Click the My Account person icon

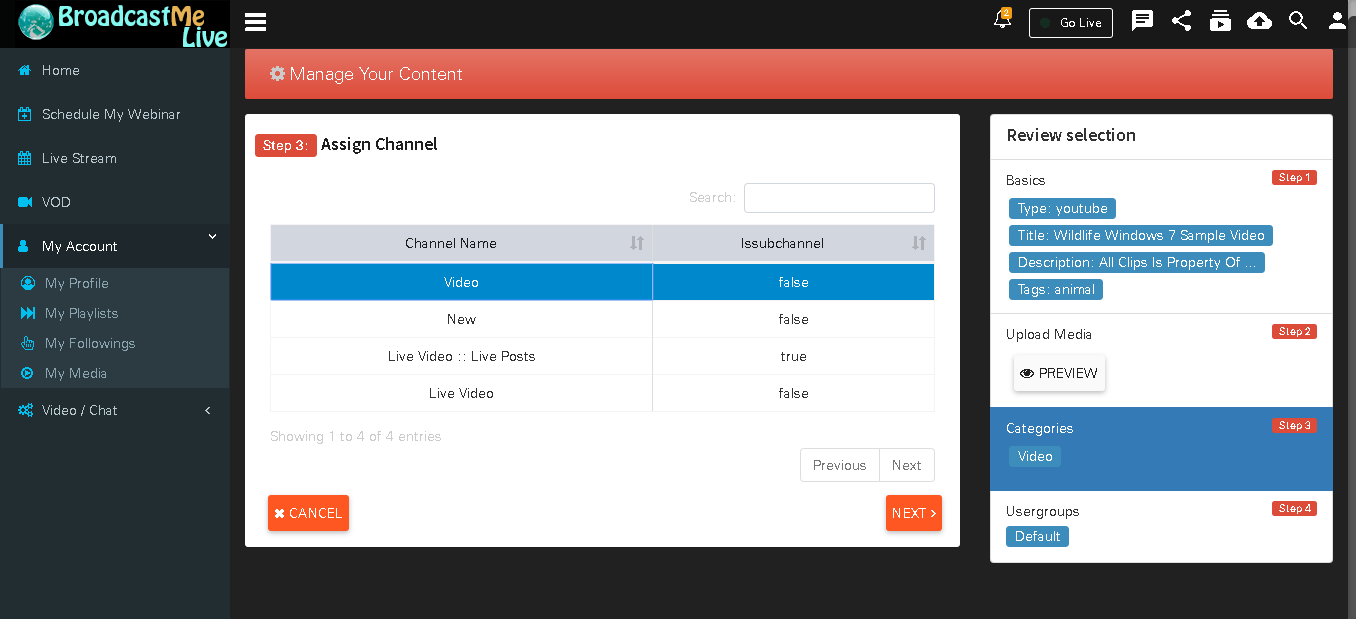tap(24, 246)
